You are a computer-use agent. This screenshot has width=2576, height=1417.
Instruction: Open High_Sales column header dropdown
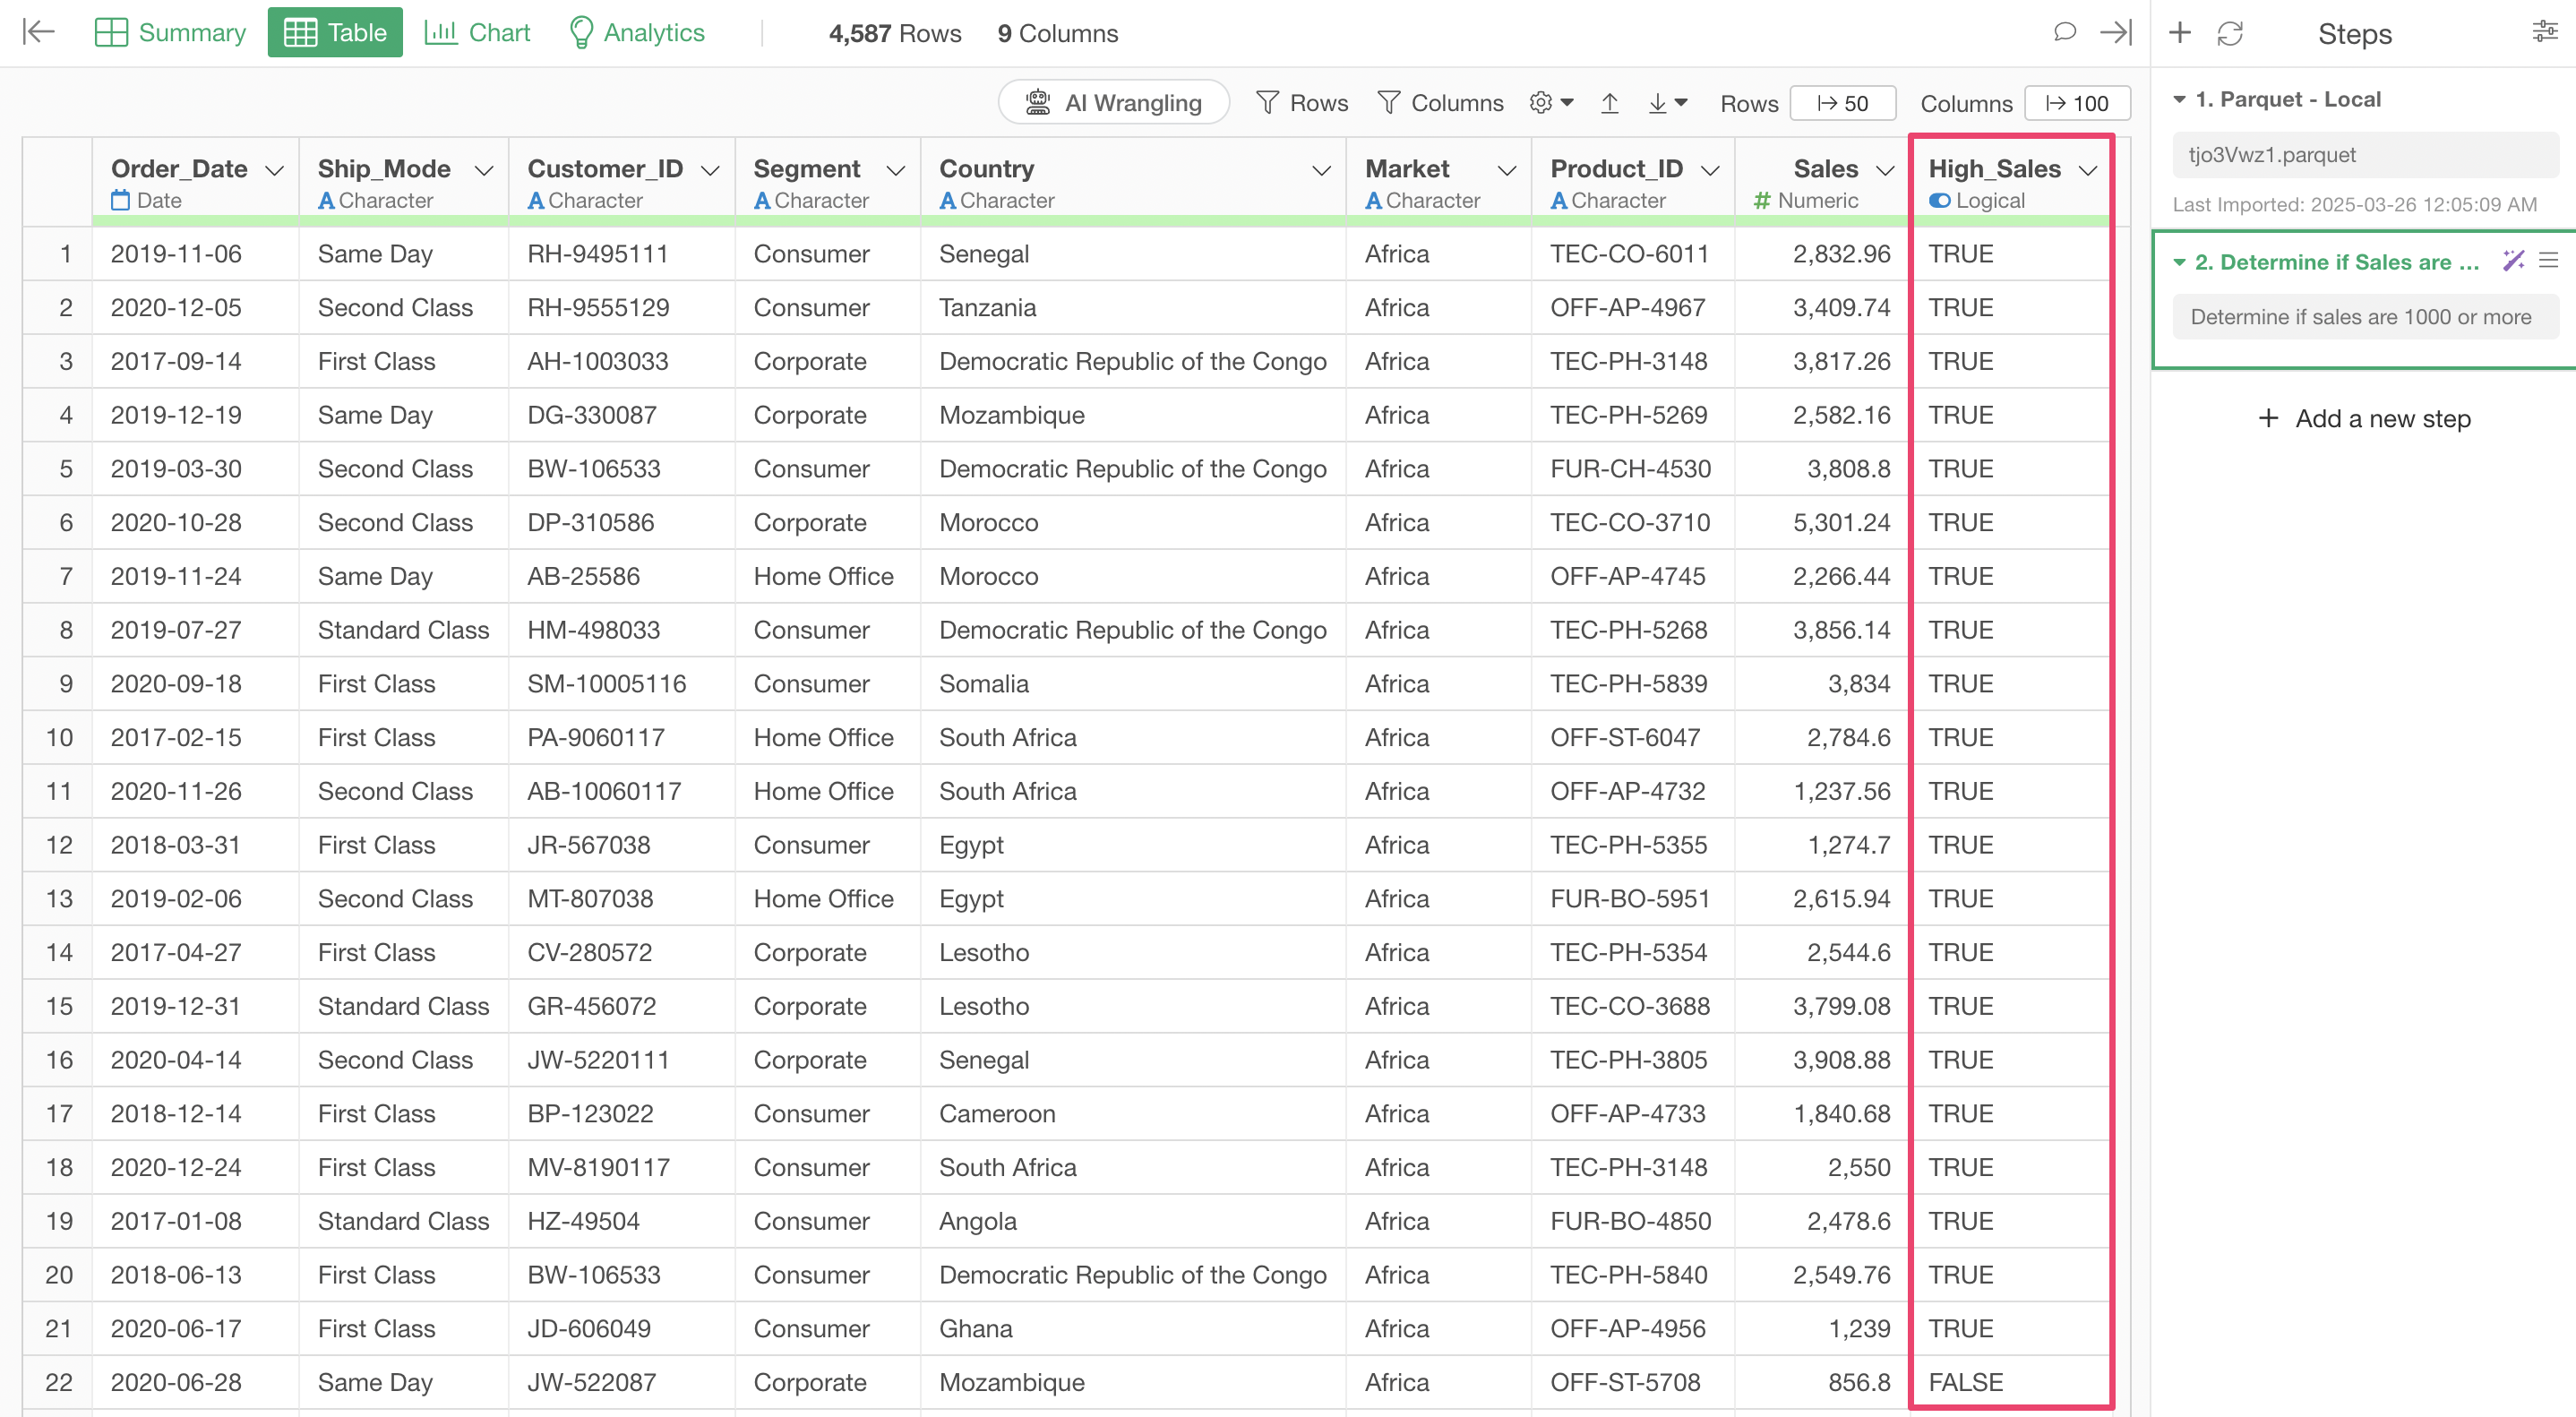tap(2087, 171)
